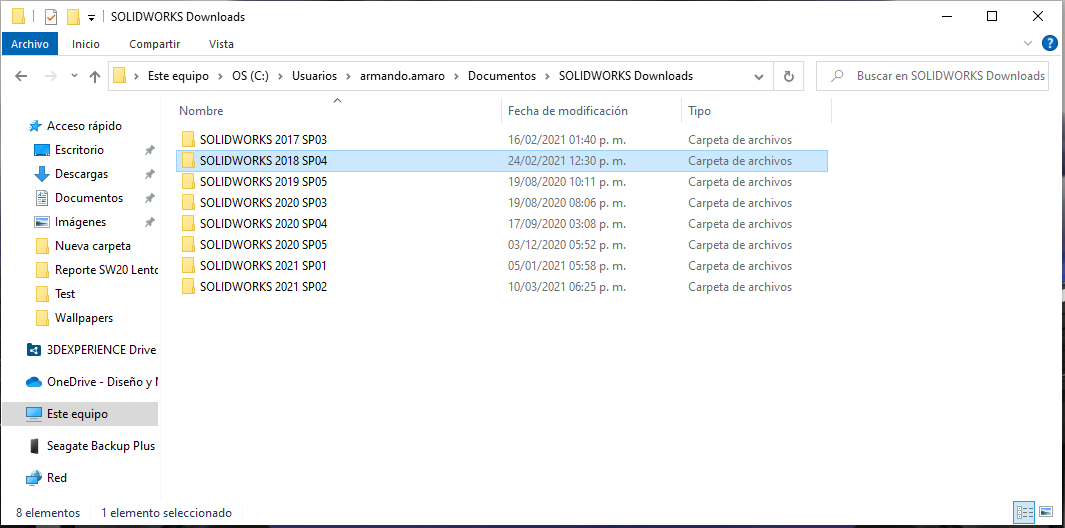
Task: Select Este equipo in navigation pane
Action: point(79,414)
